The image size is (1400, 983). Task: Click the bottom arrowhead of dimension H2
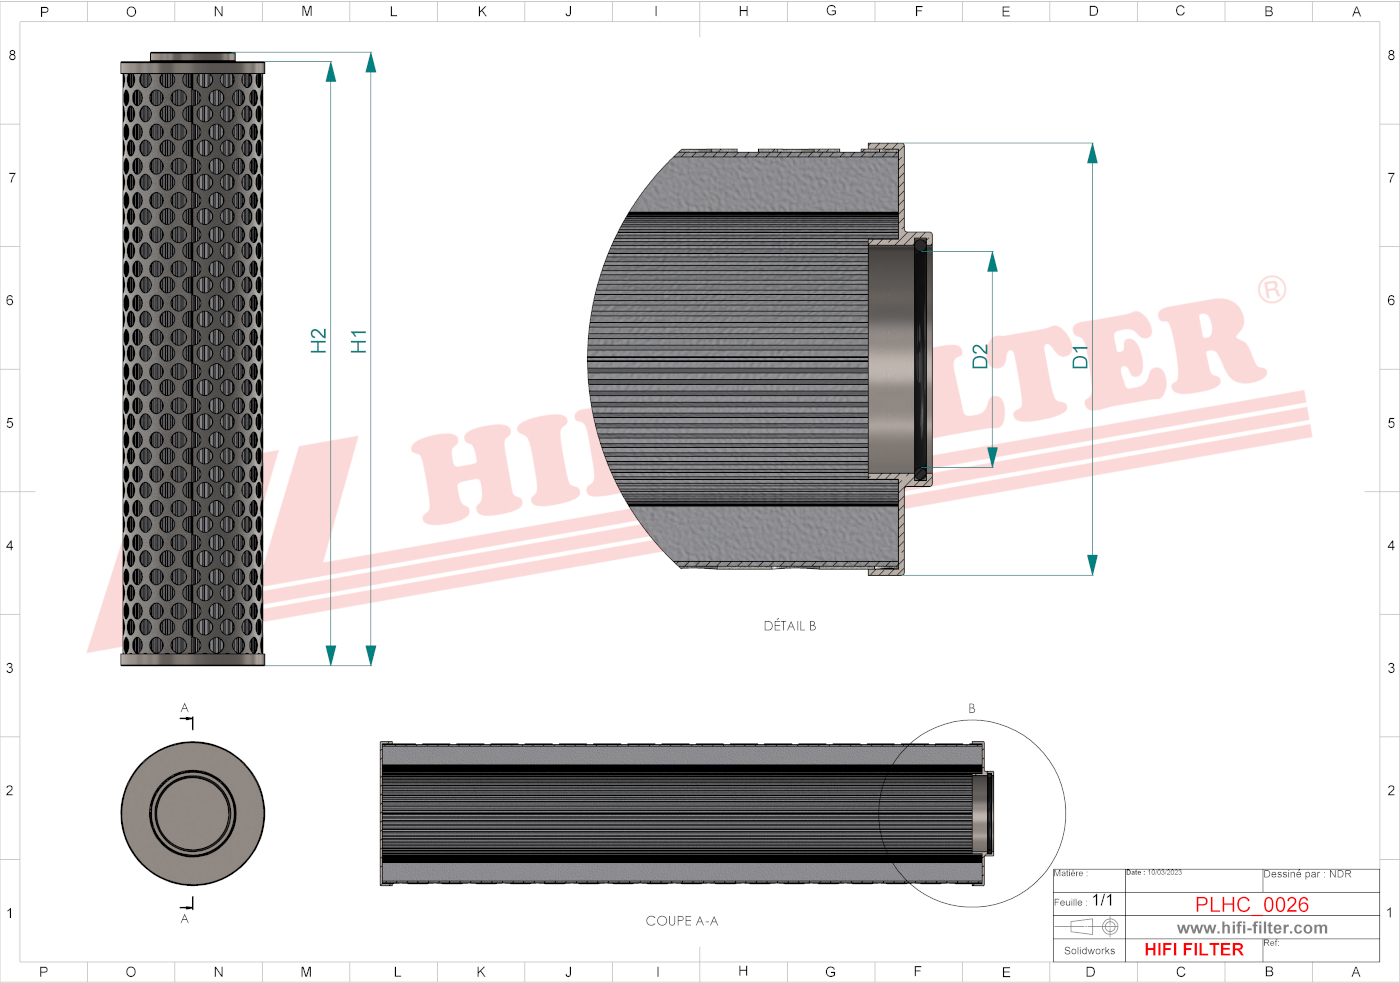(331, 655)
